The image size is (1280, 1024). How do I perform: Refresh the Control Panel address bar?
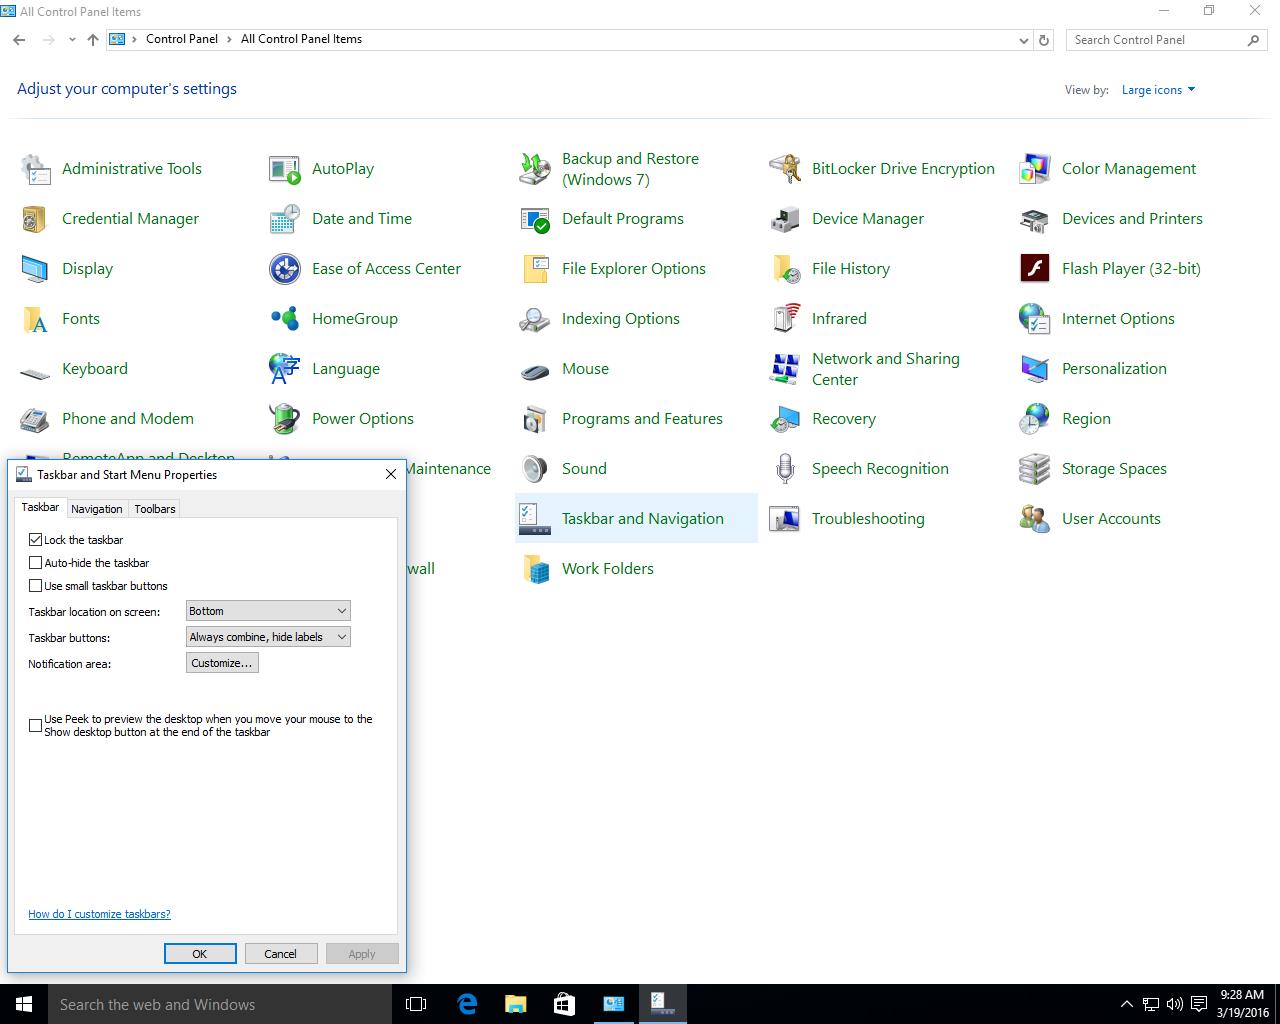pyautogui.click(x=1044, y=40)
